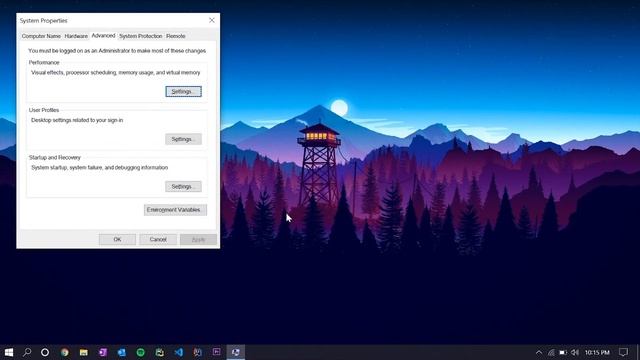640x360 pixels.
Task: Open Startup and Recovery Settings button
Action: click(x=183, y=187)
